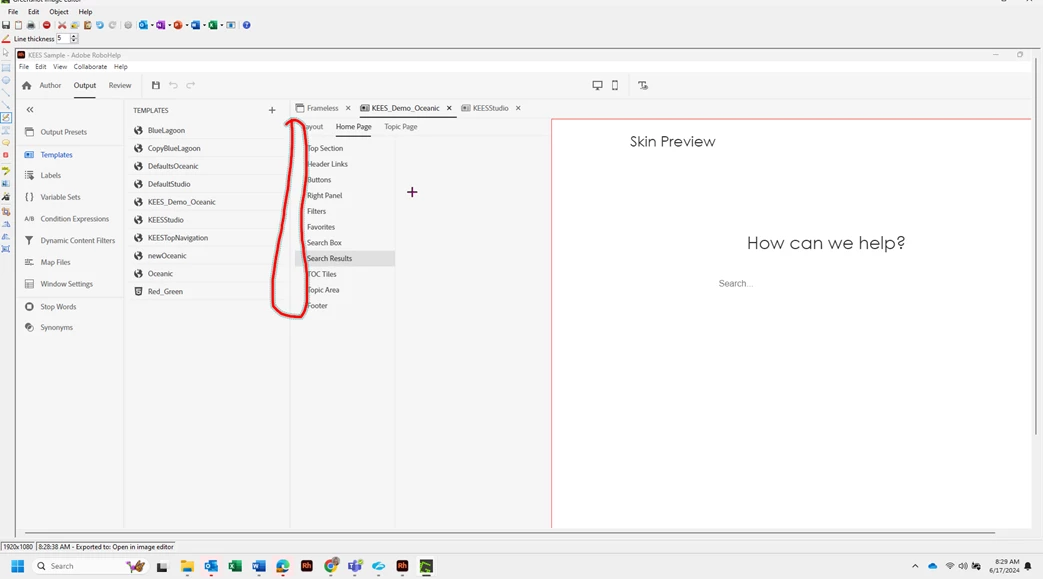The image size is (1043, 579).
Task: Collapse the sidebar with double chevron
Action: [x=30, y=110]
